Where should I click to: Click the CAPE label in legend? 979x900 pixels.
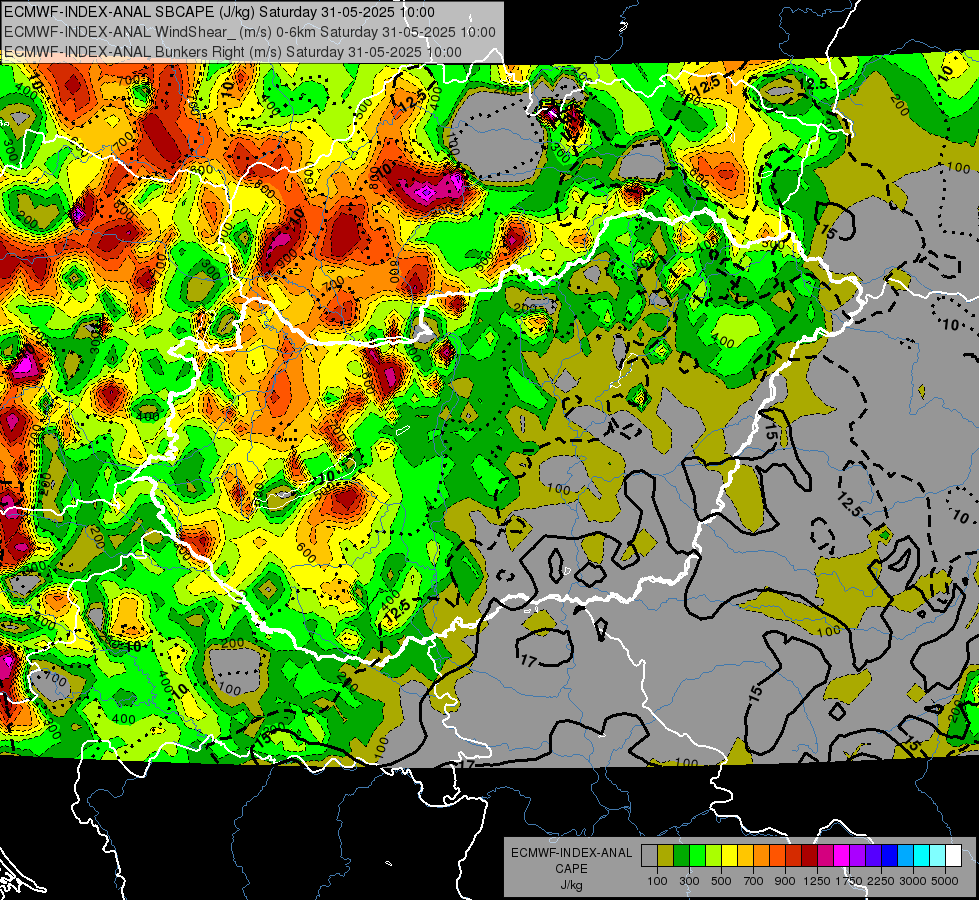point(572,868)
